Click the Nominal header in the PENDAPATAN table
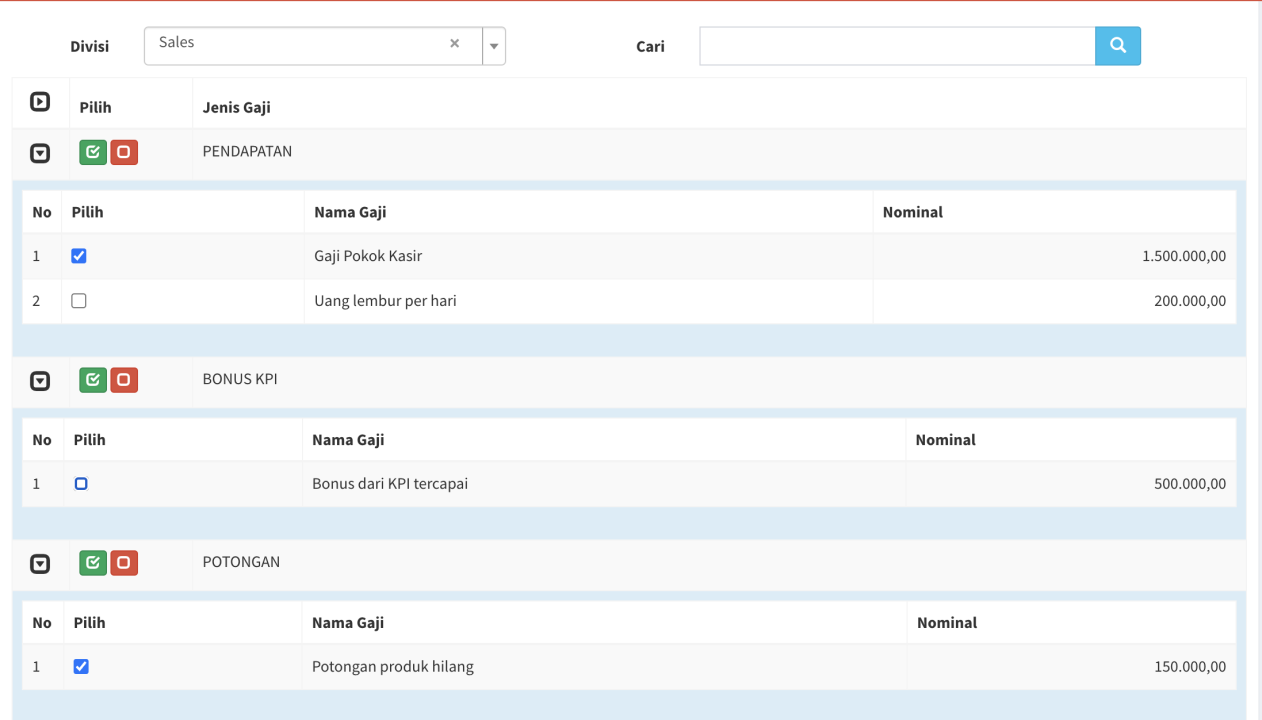This screenshot has width=1262, height=720. pyautogui.click(x=912, y=212)
